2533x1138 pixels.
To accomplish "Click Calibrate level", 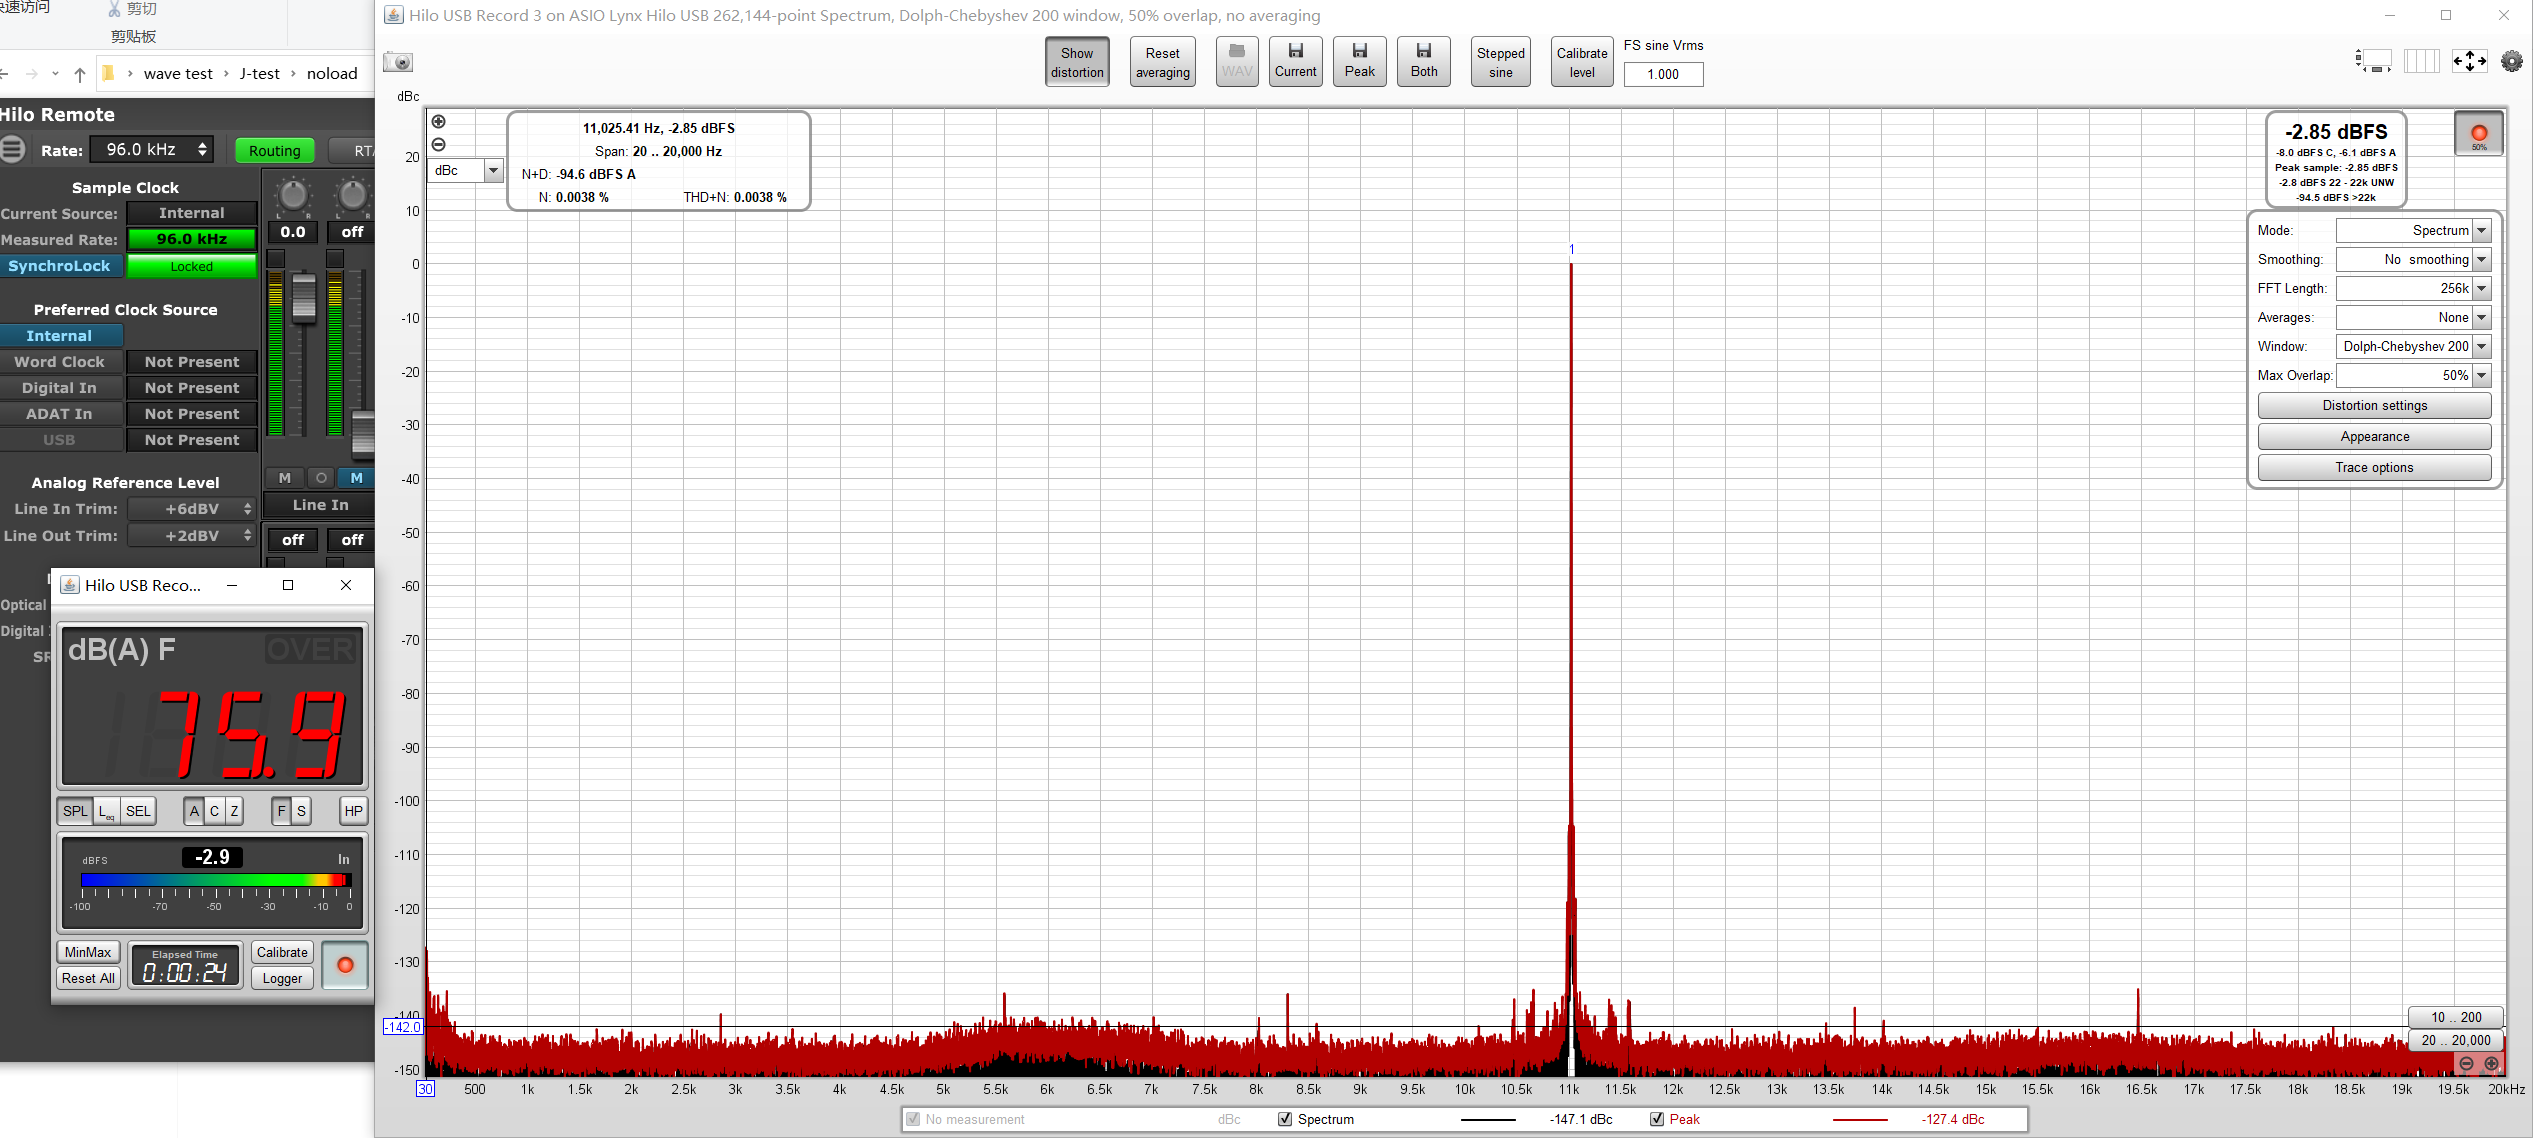I will 1582,62.
